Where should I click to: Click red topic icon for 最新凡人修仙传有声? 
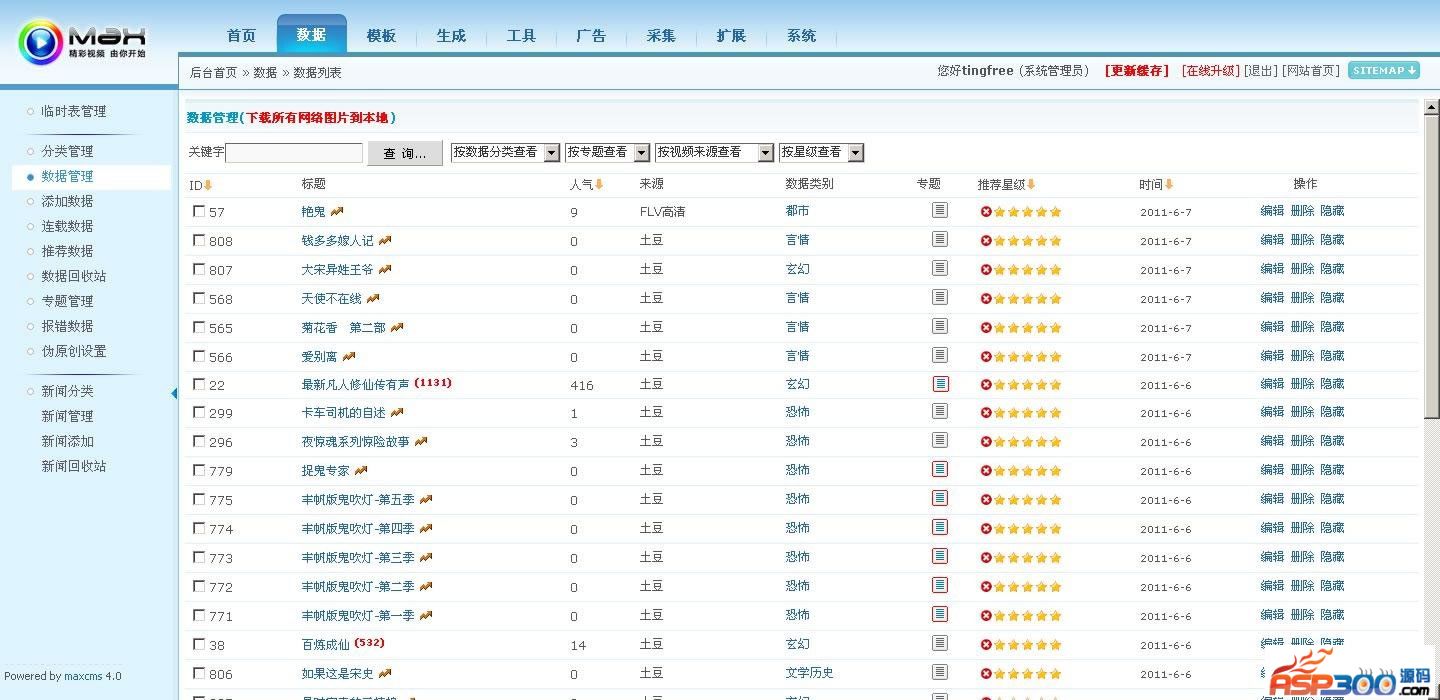[x=939, y=384]
